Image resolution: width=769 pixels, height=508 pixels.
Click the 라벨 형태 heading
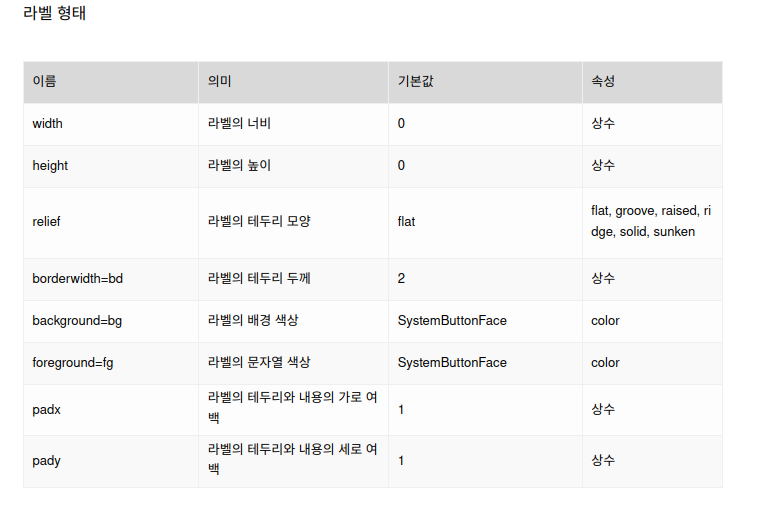coord(54,13)
